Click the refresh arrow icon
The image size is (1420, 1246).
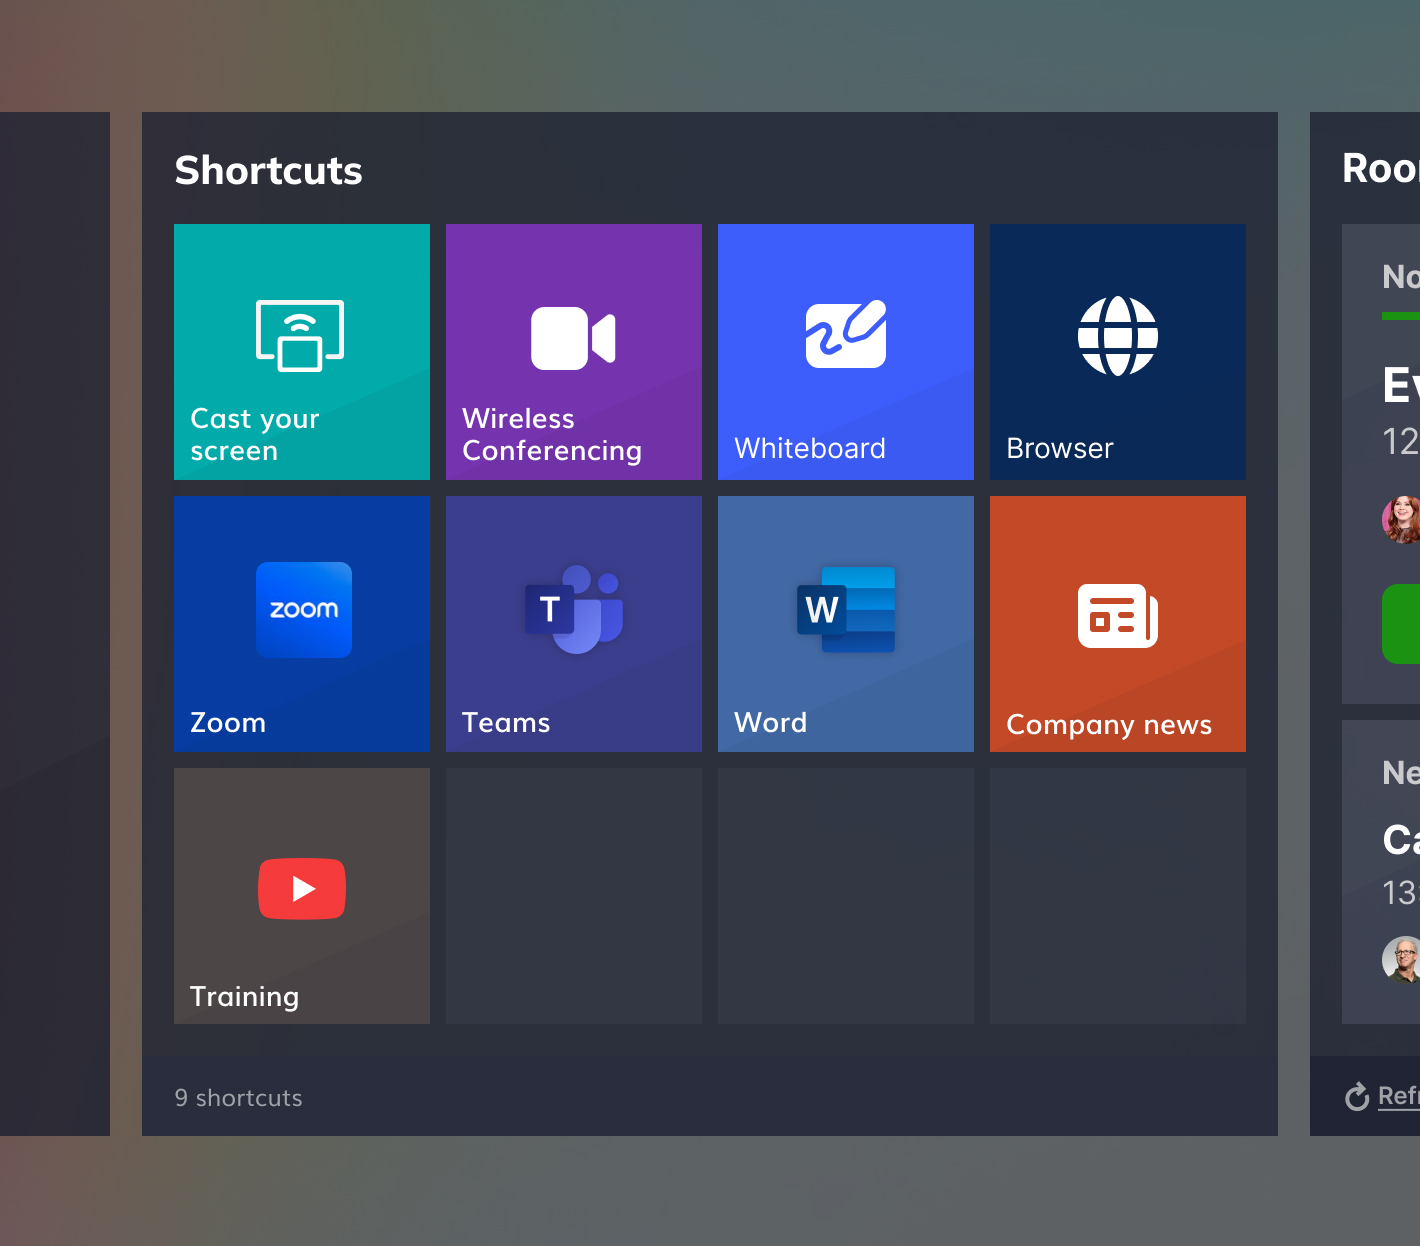[1357, 1097]
